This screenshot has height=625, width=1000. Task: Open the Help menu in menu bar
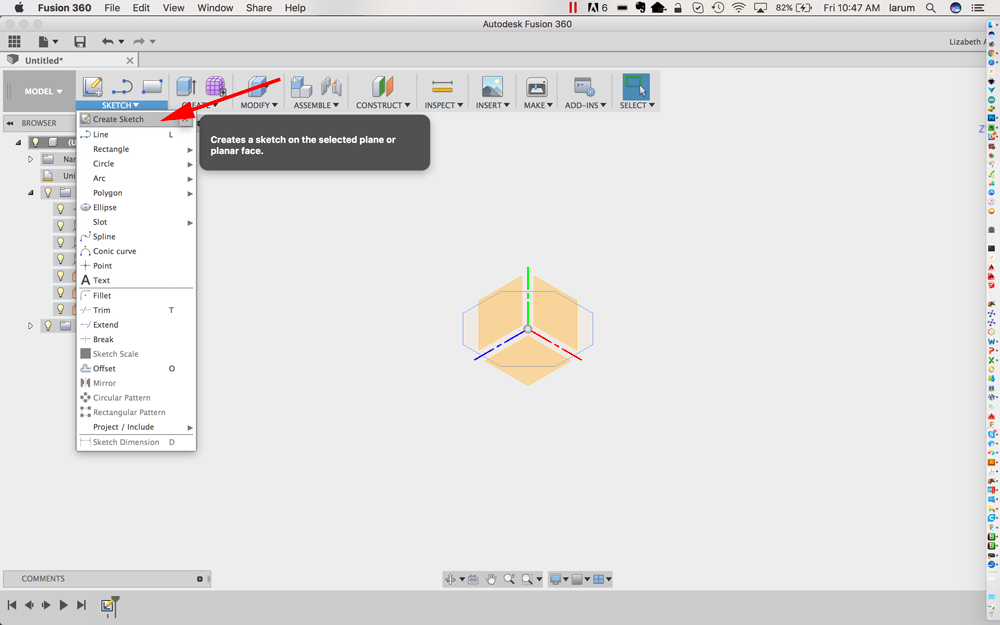pyautogui.click(x=295, y=8)
